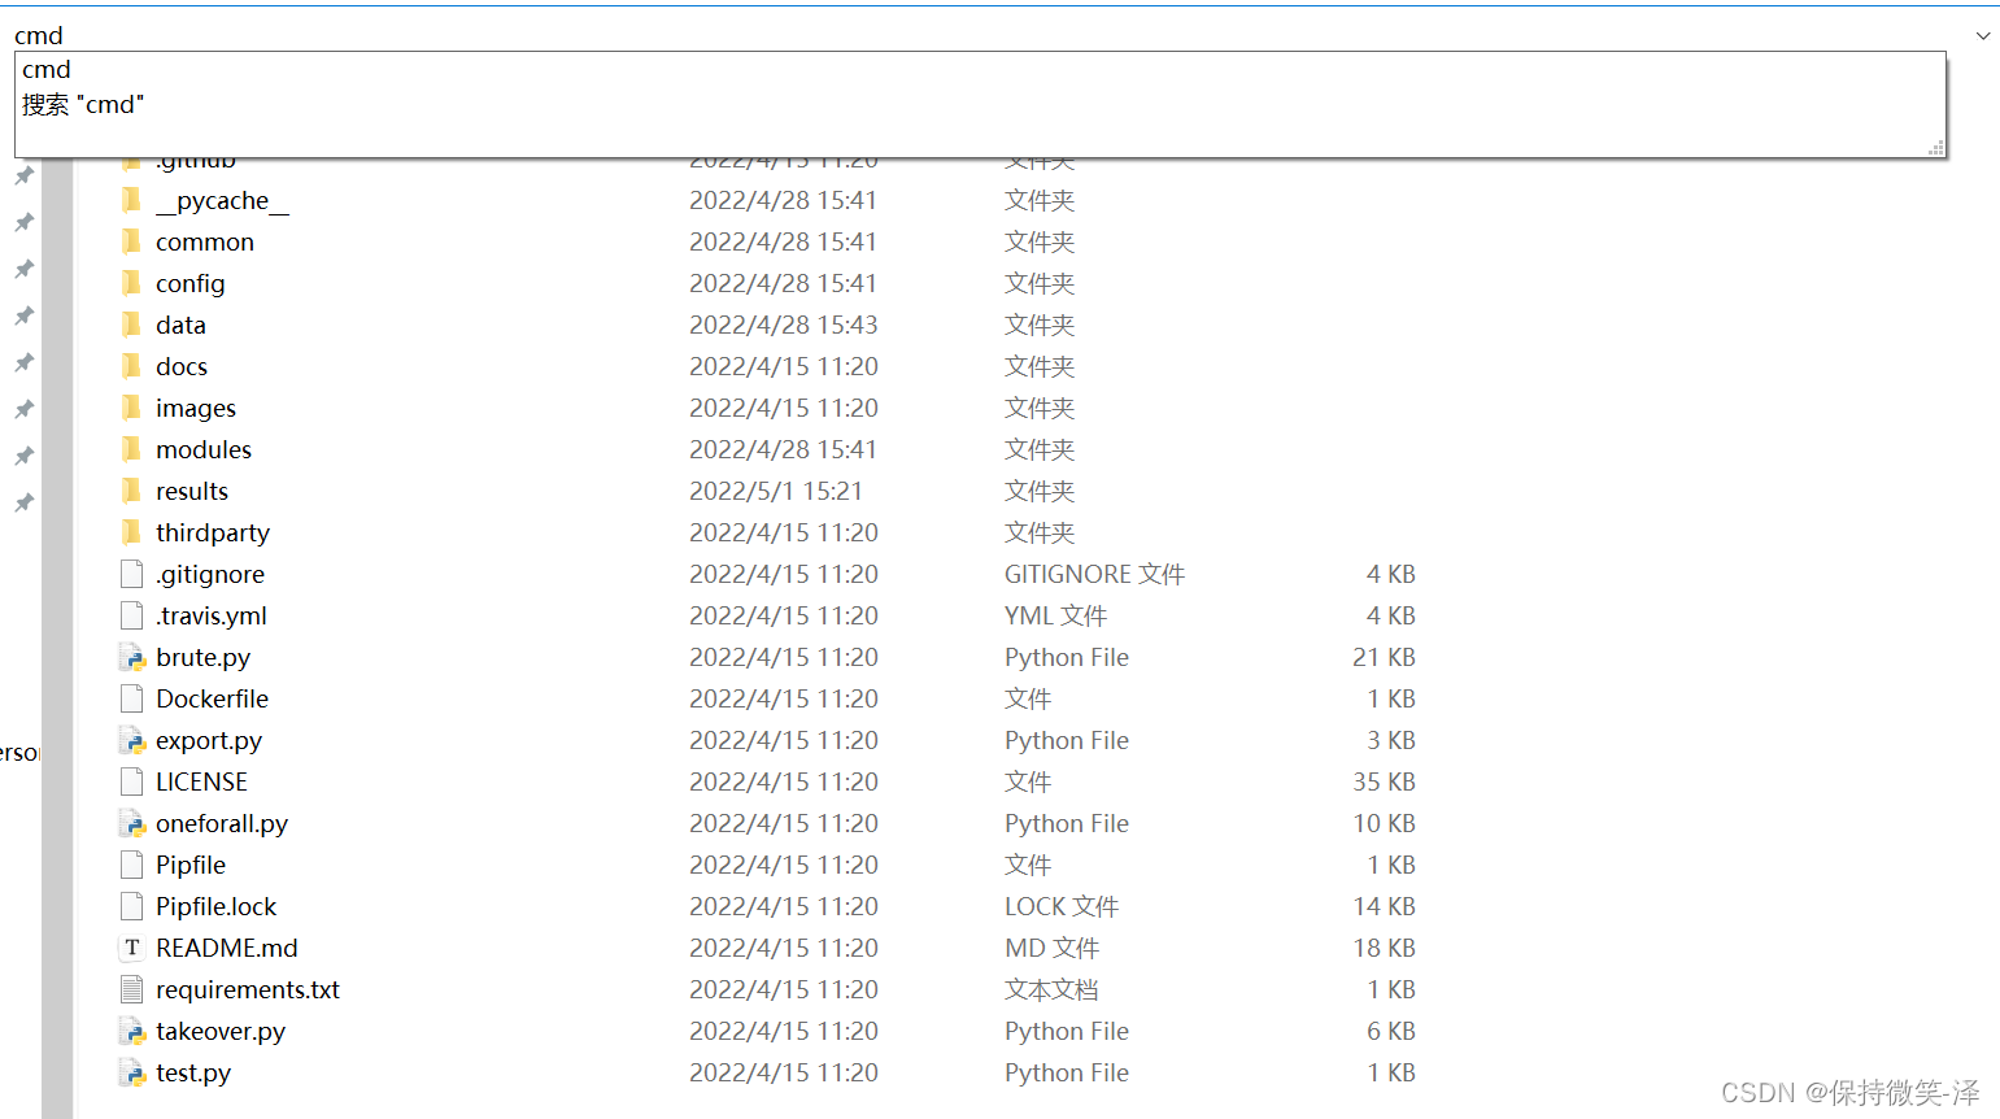This screenshot has height=1119, width=2000.
Task: Select the file name Dockerfile
Action: pos(212,698)
